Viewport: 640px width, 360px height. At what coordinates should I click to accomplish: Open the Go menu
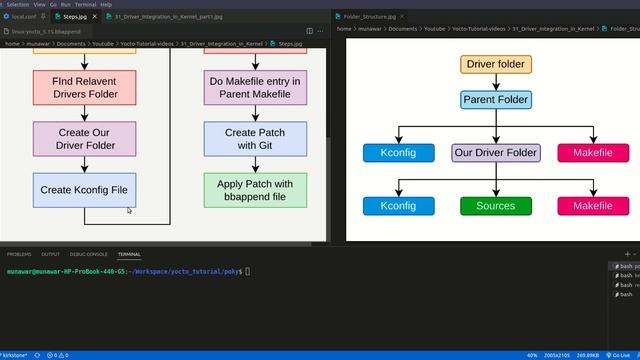tap(53, 4)
